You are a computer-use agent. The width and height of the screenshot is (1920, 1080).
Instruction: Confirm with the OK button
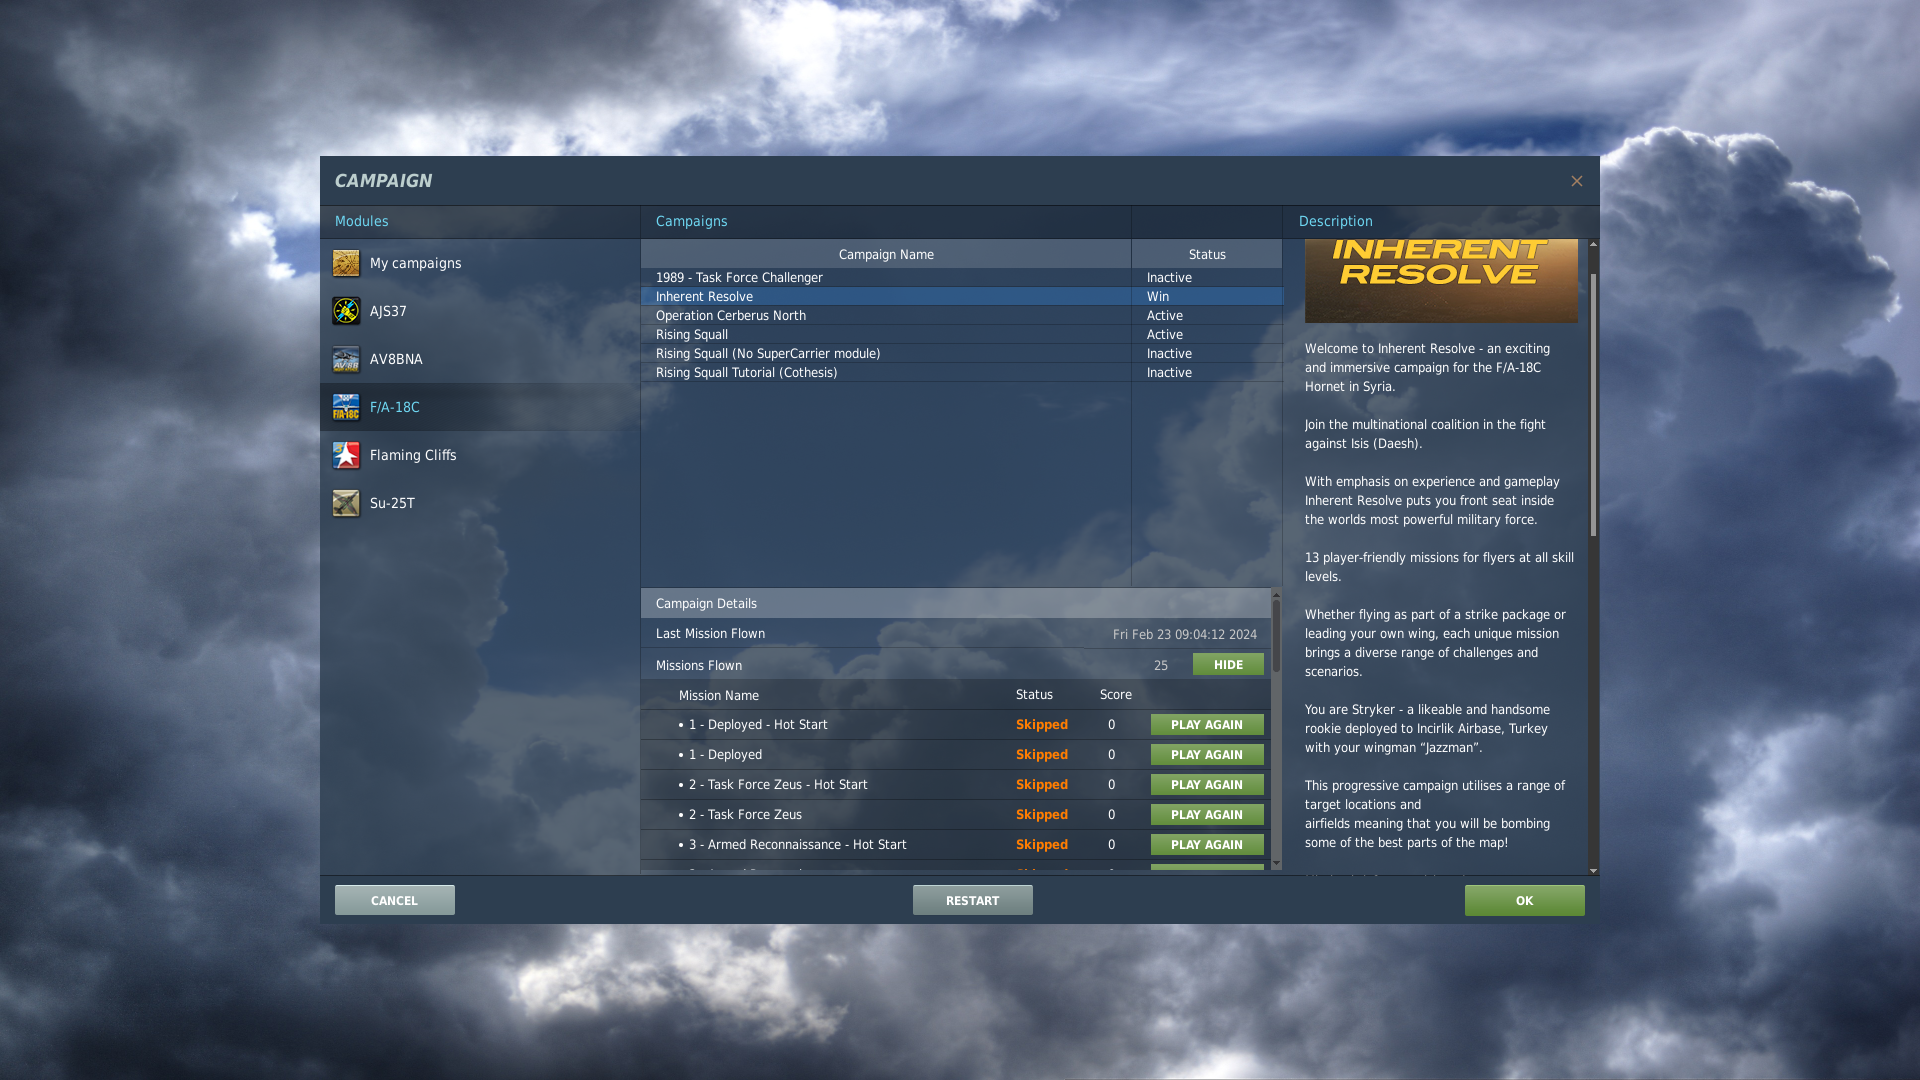coord(1525,900)
